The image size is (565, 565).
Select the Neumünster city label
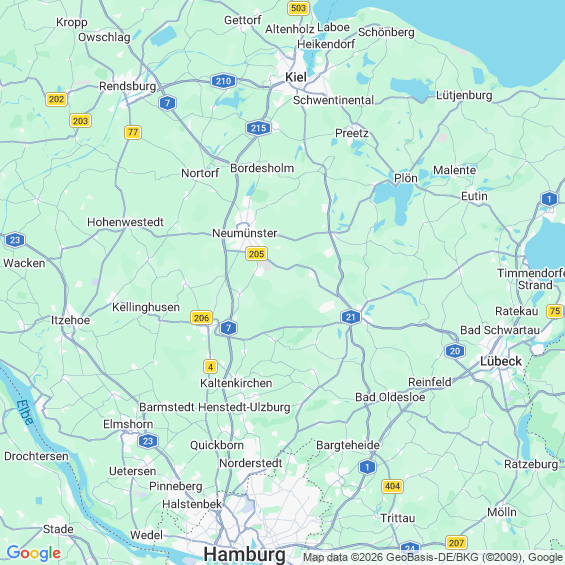click(244, 233)
